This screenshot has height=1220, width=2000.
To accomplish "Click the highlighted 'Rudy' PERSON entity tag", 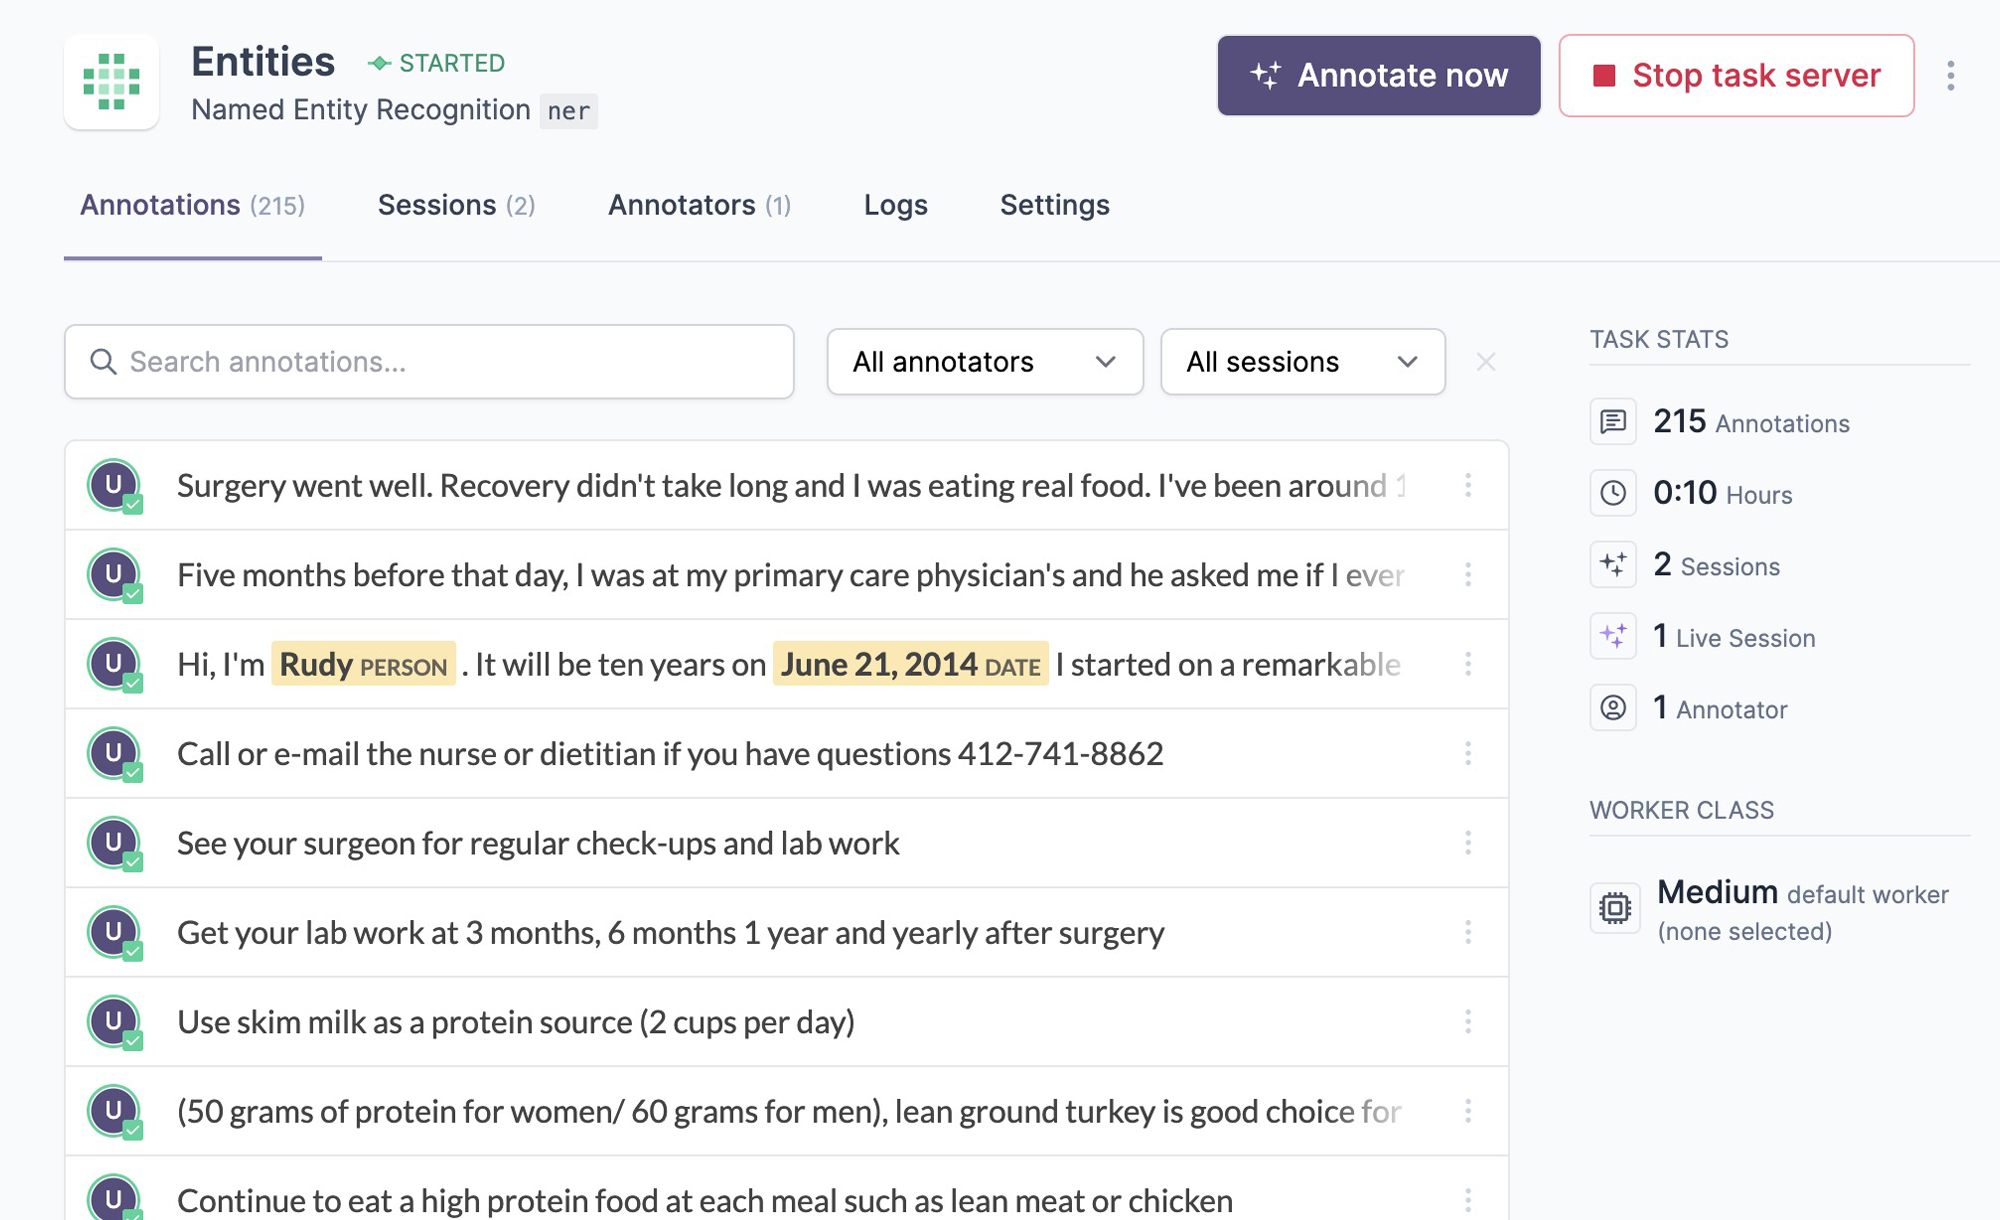I will point(363,664).
